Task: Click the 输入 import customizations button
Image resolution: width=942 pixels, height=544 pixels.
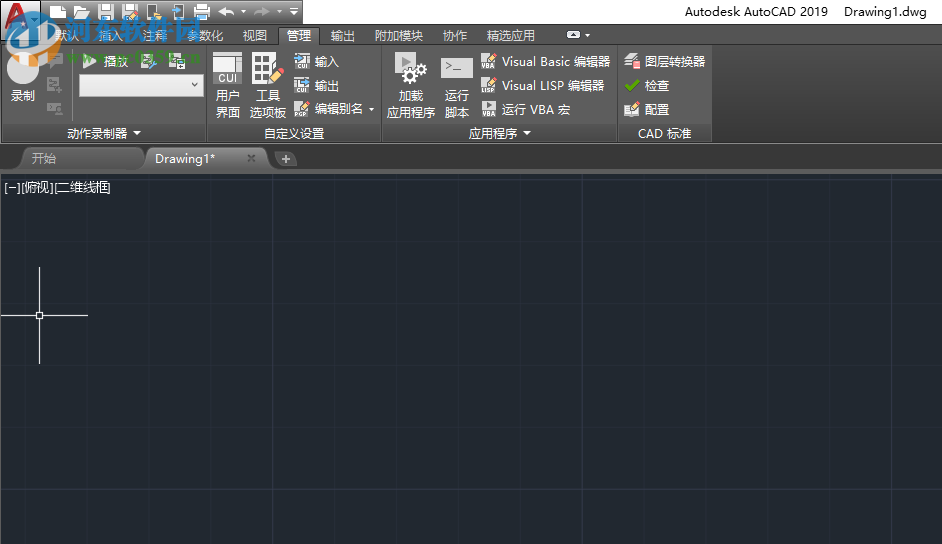Action: point(317,61)
